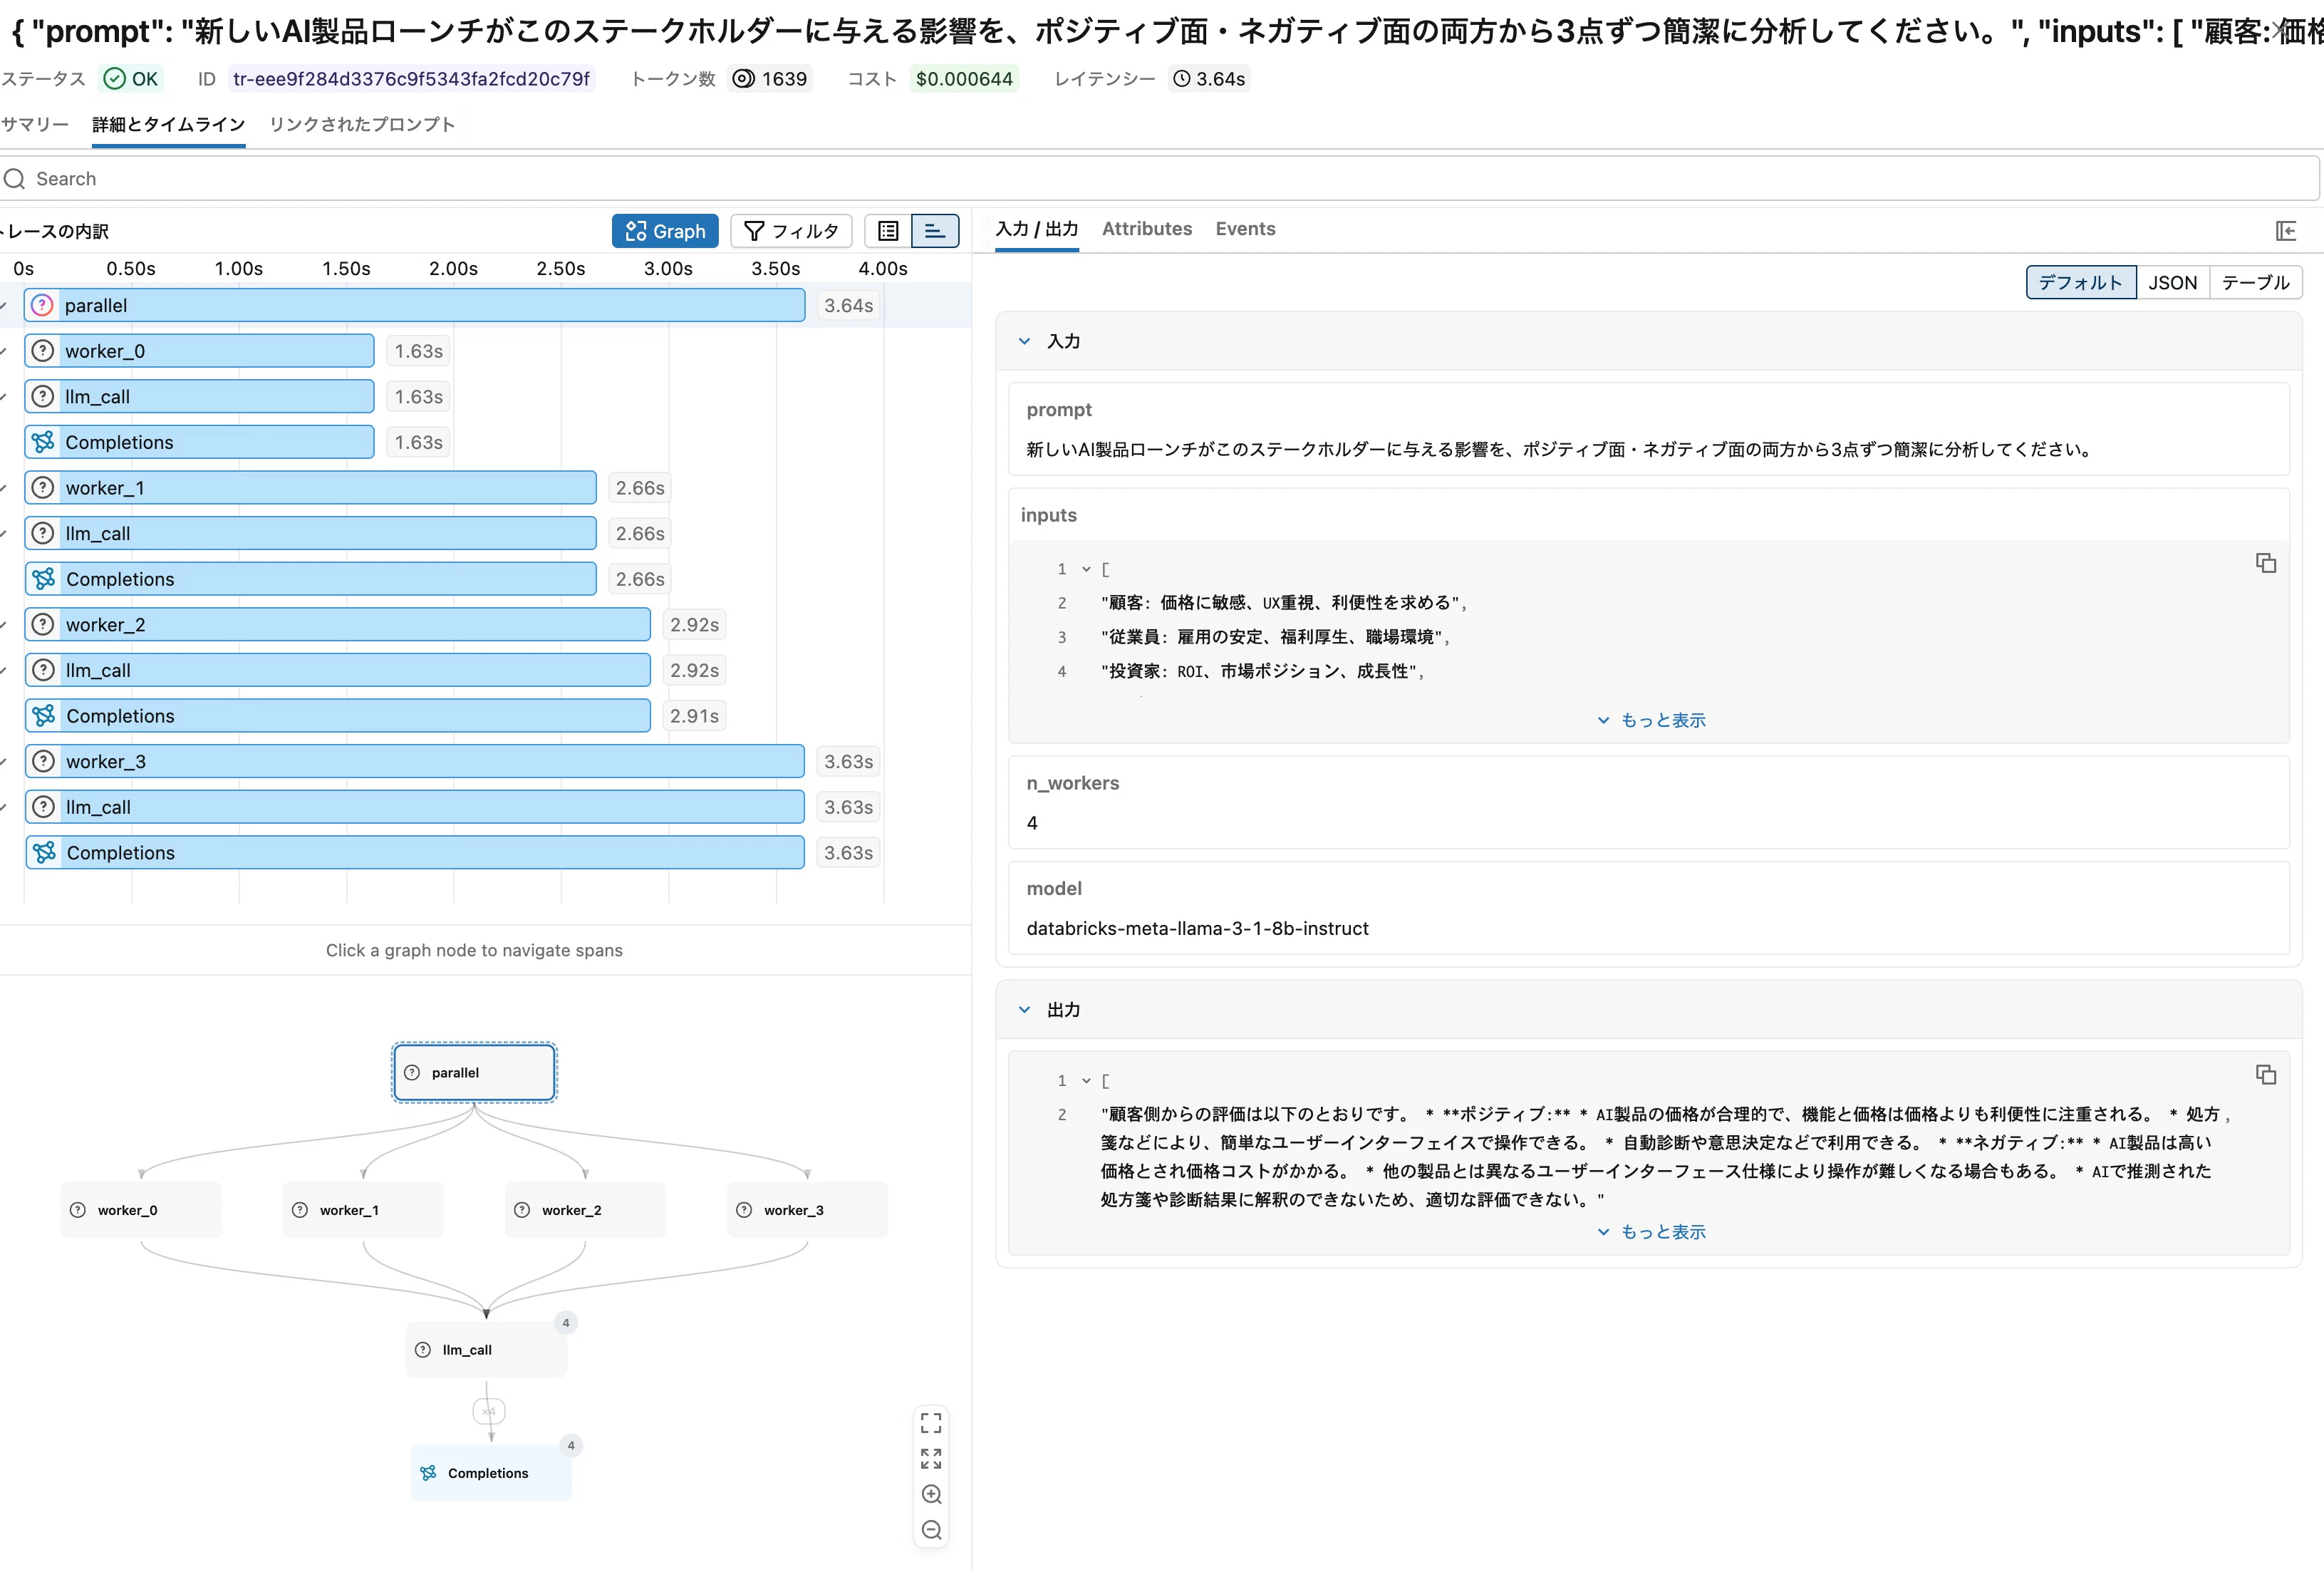
Task: Click the Completions icon under worker_3
Action: point(43,853)
